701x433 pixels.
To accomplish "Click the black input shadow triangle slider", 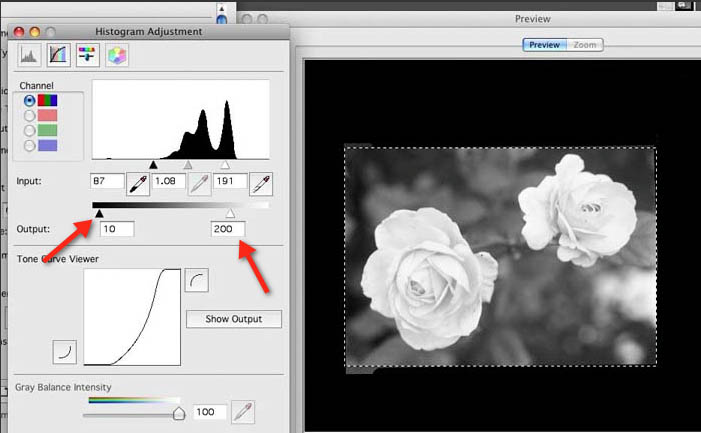I will coord(153,165).
